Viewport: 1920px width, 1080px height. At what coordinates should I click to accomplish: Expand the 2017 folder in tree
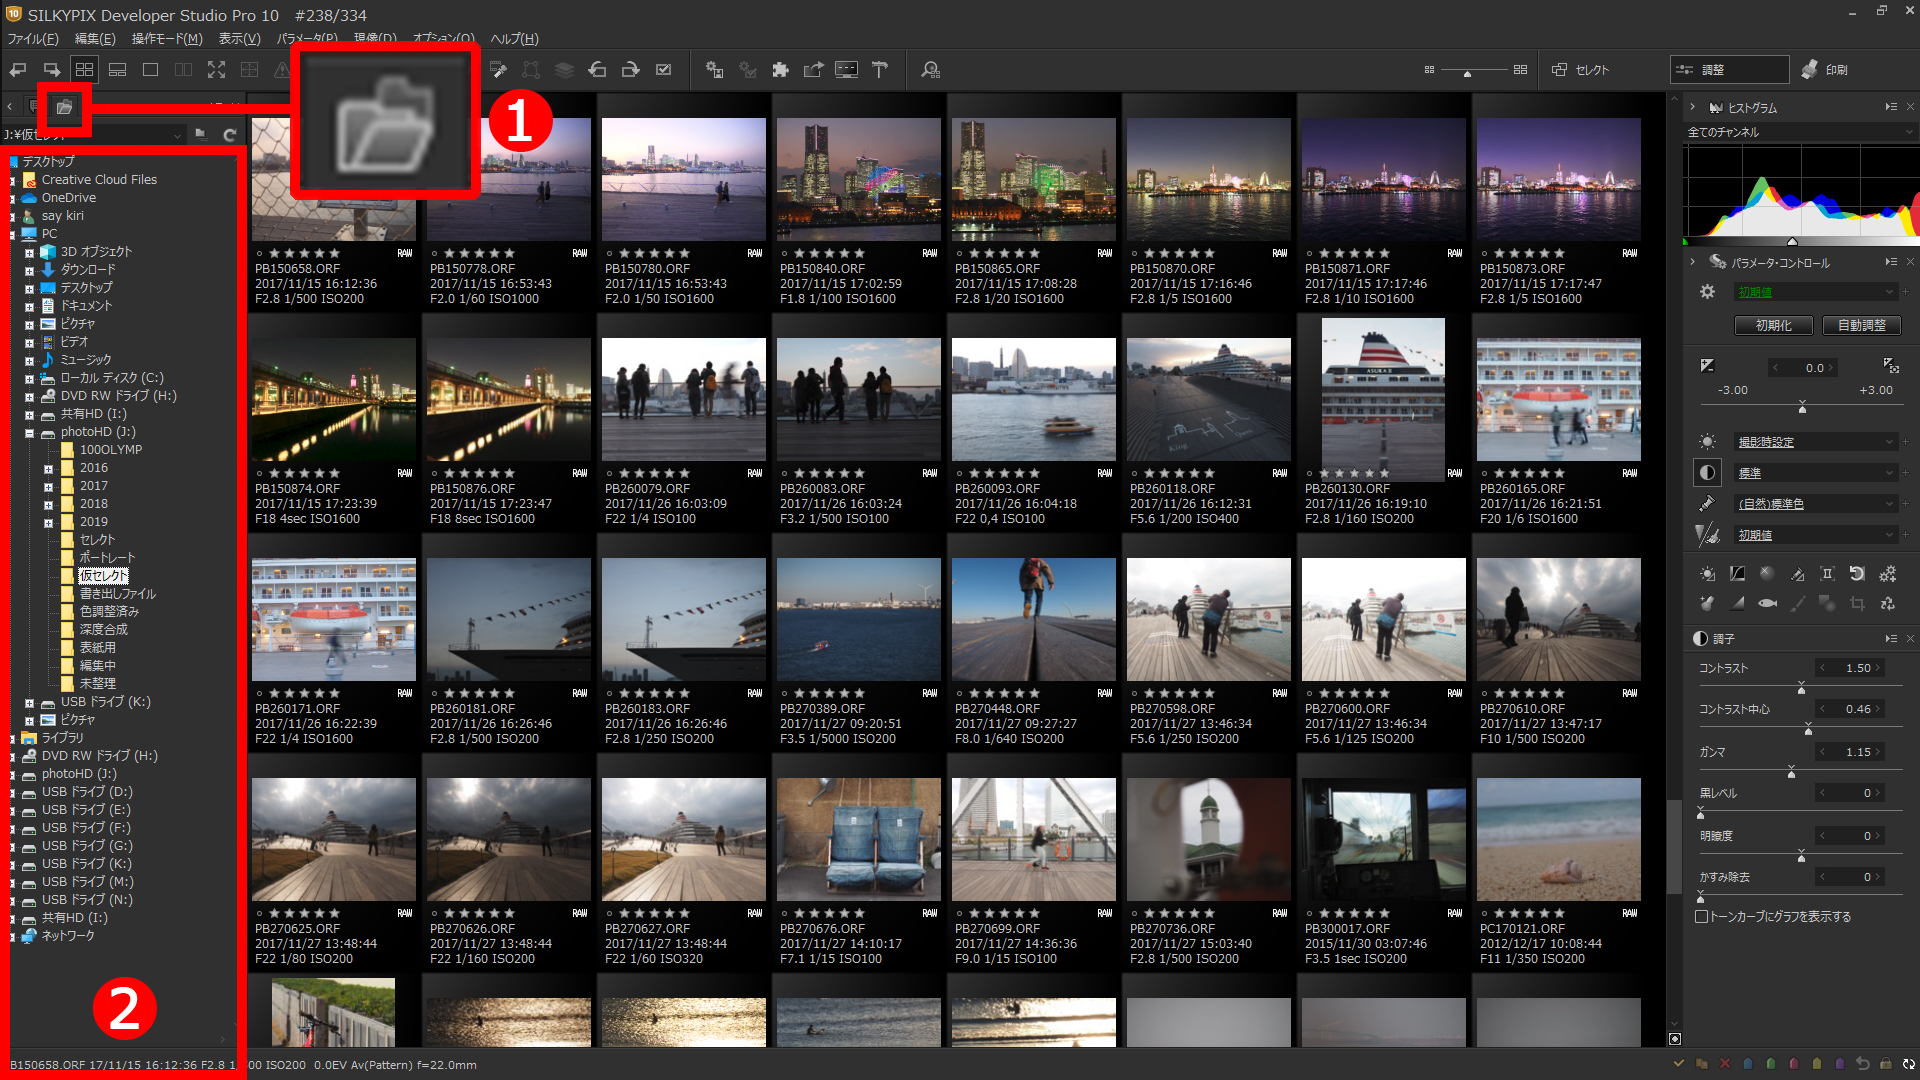point(48,486)
